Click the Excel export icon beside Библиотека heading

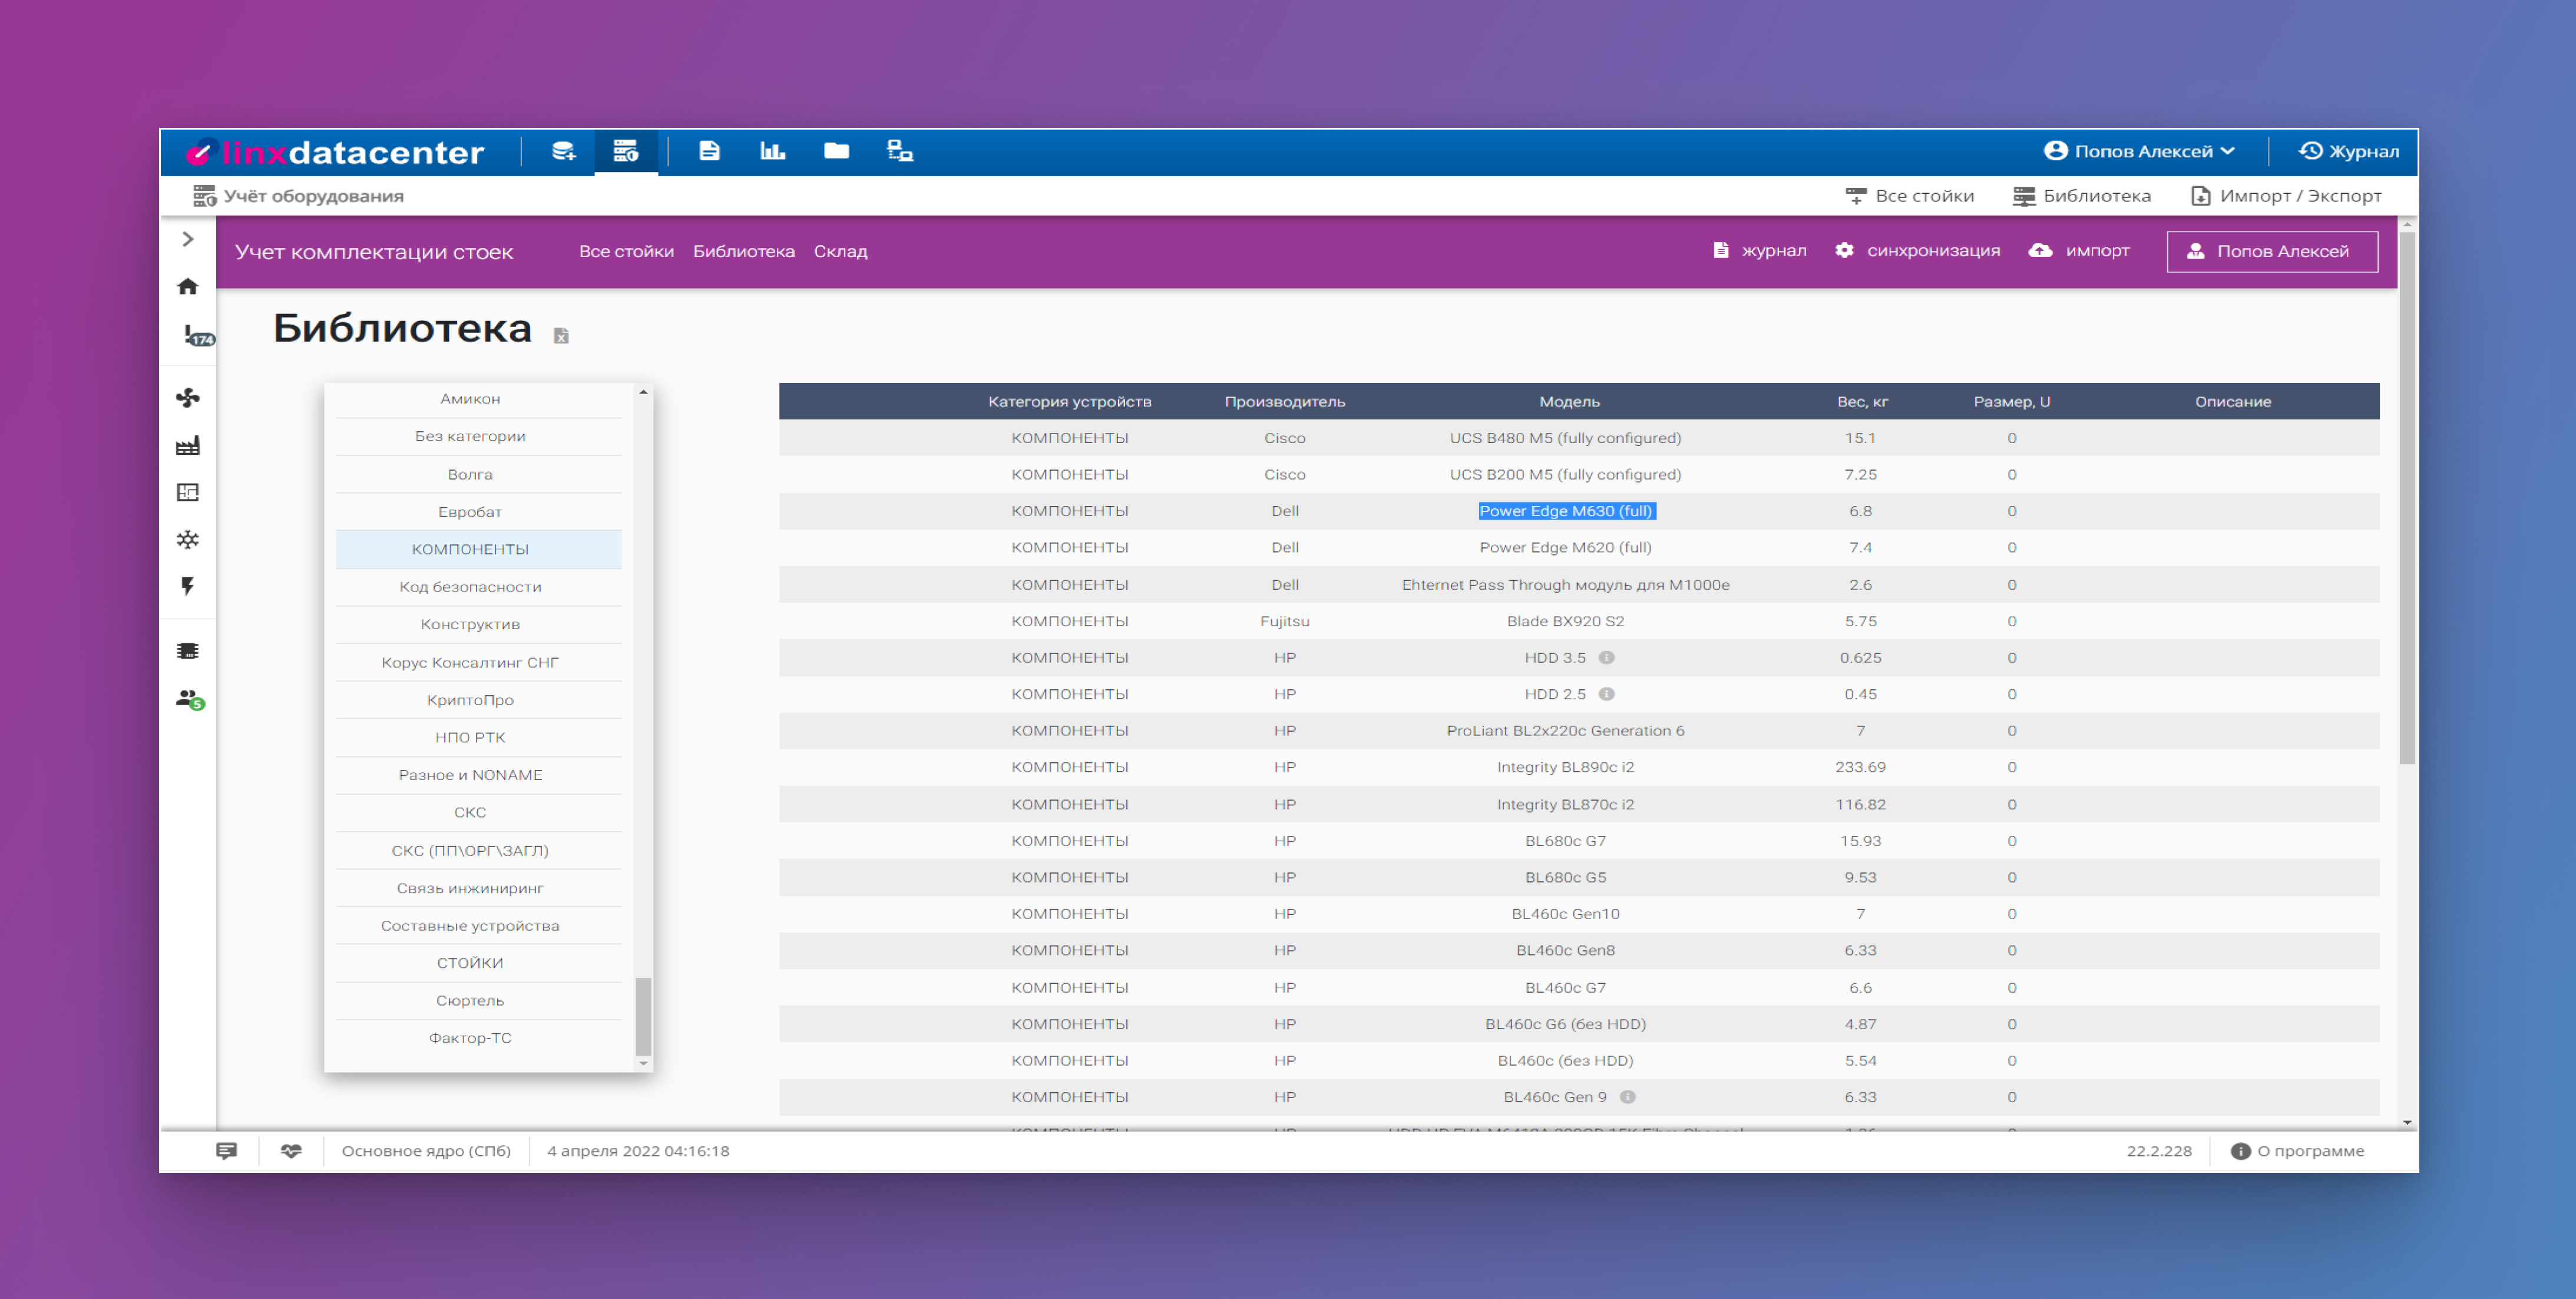(561, 336)
